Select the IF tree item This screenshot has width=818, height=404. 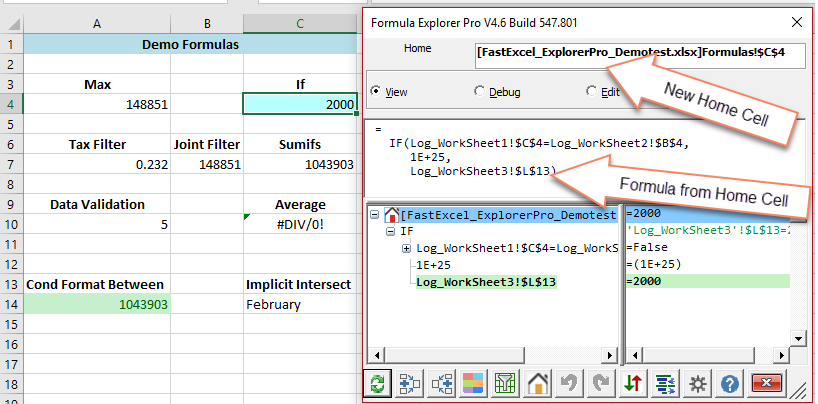point(406,231)
